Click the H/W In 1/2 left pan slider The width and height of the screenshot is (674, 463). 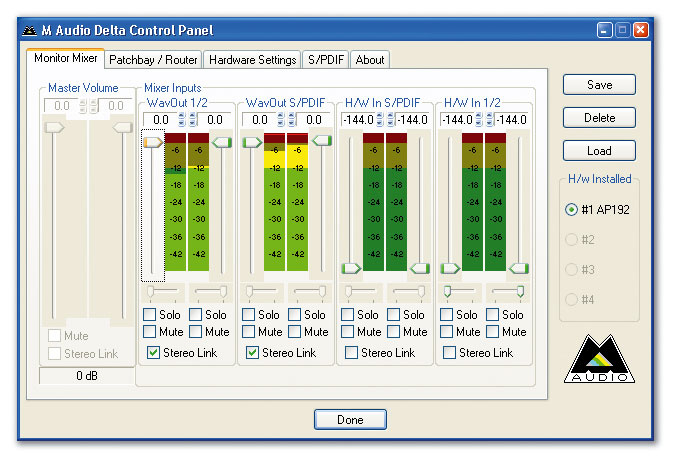point(460,292)
